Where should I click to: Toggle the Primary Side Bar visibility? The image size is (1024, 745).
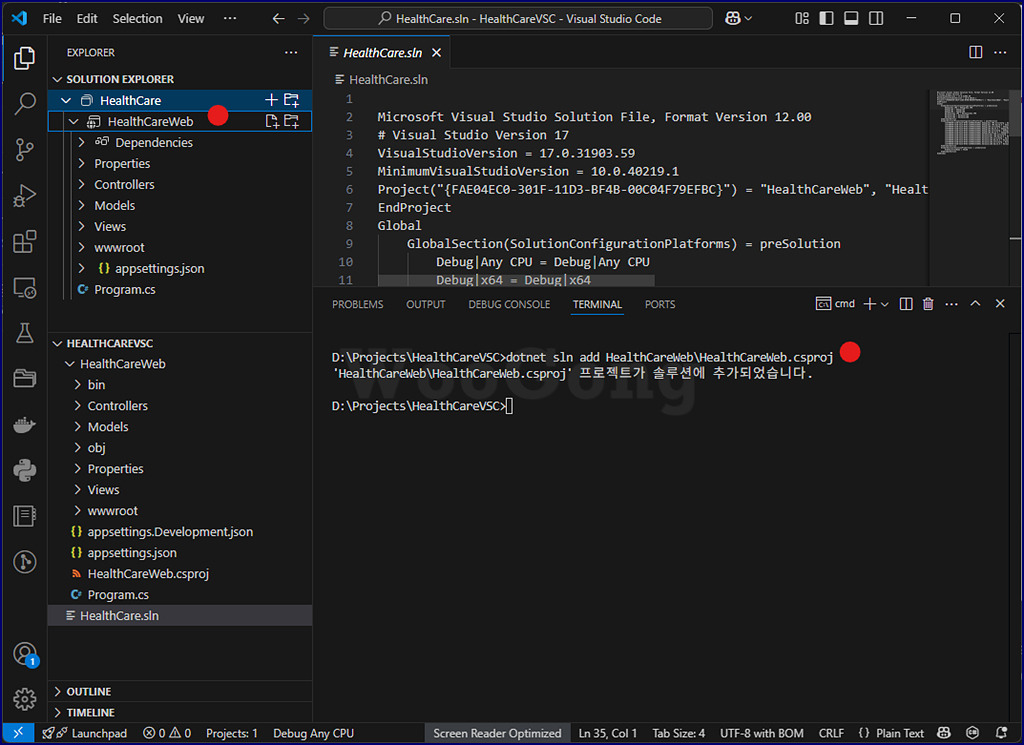pos(826,18)
